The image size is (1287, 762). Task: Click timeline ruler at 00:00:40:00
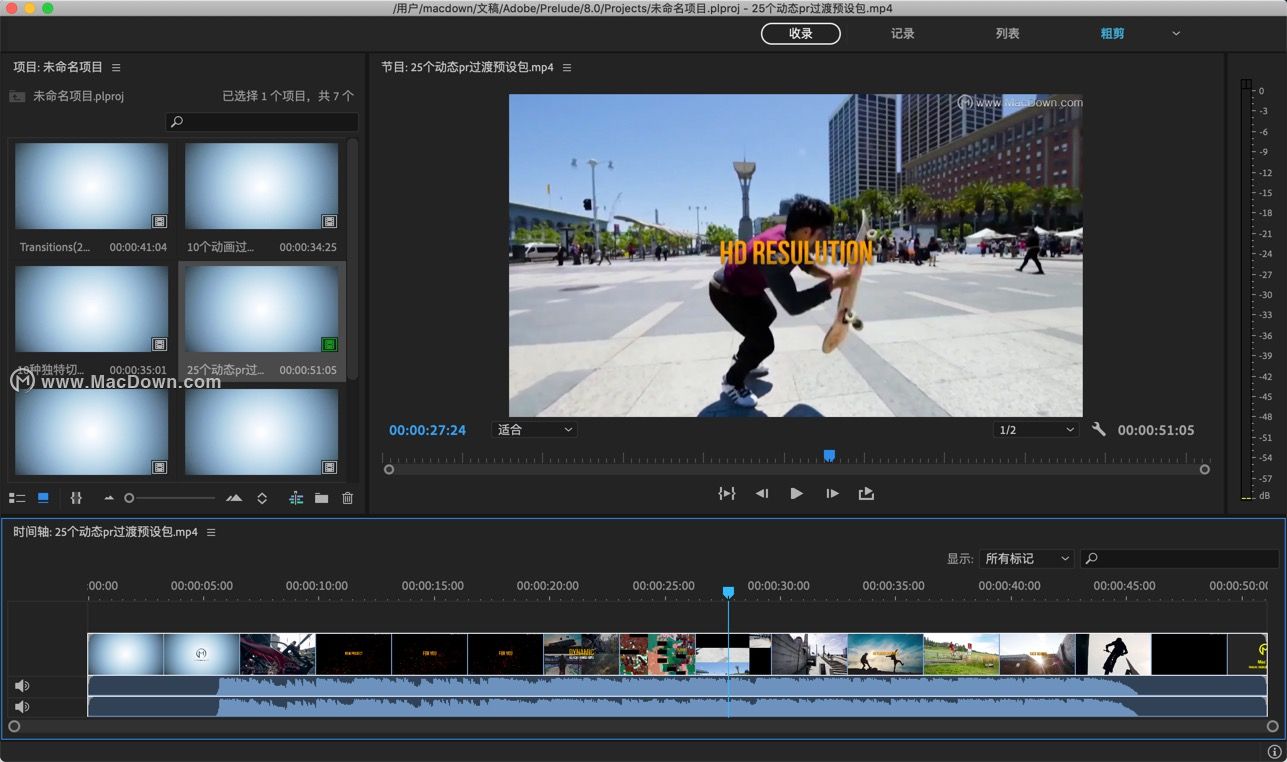(1009, 586)
